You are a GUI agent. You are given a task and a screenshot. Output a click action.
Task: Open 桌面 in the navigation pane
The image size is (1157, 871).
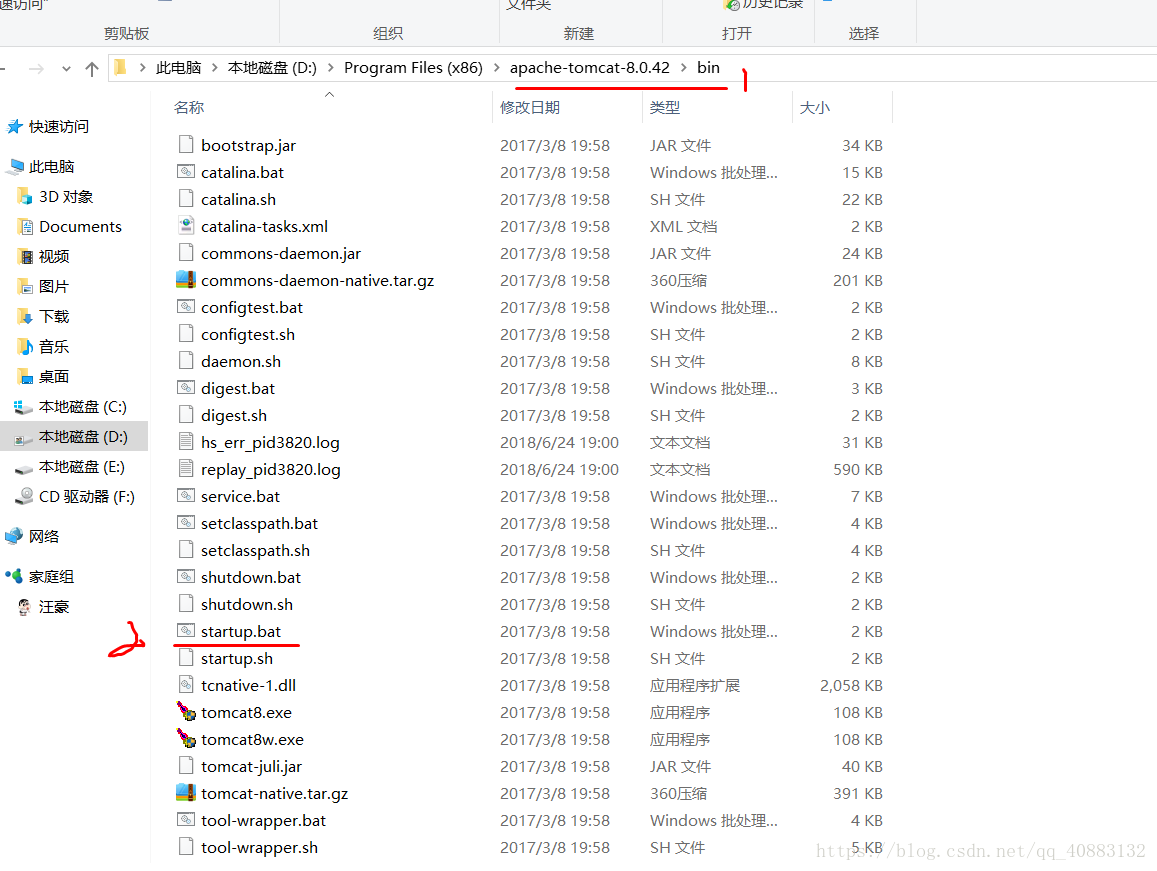coord(54,376)
